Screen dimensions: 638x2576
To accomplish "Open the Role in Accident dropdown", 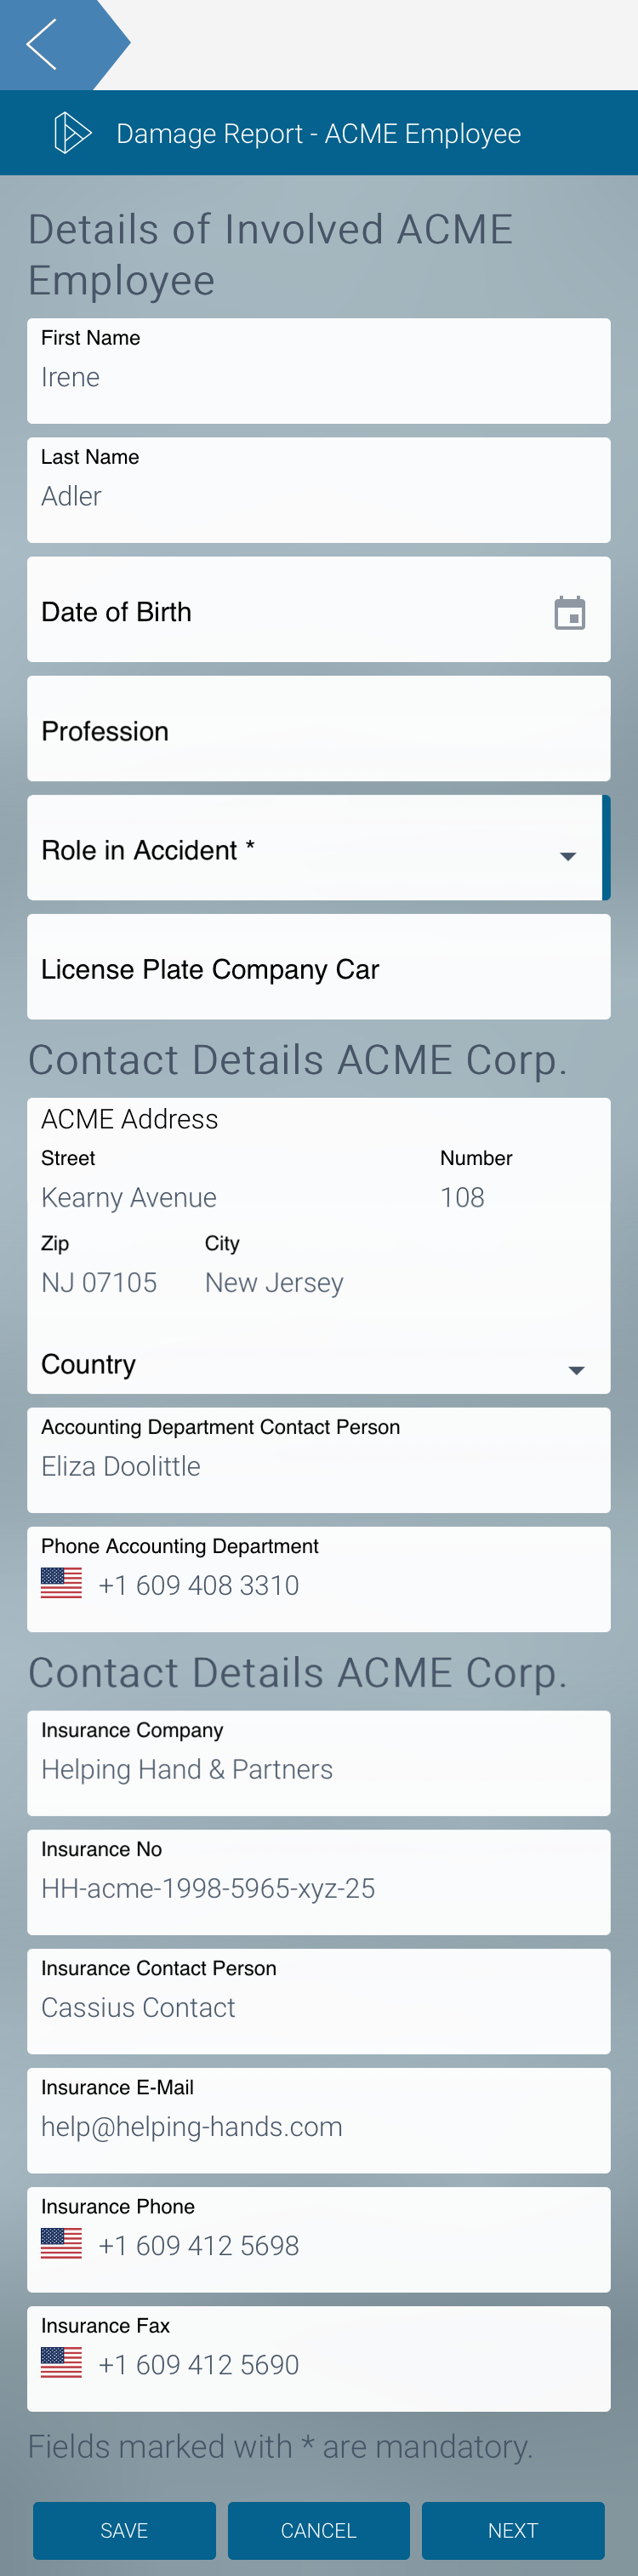I will pyautogui.click(x=567, y=856).
